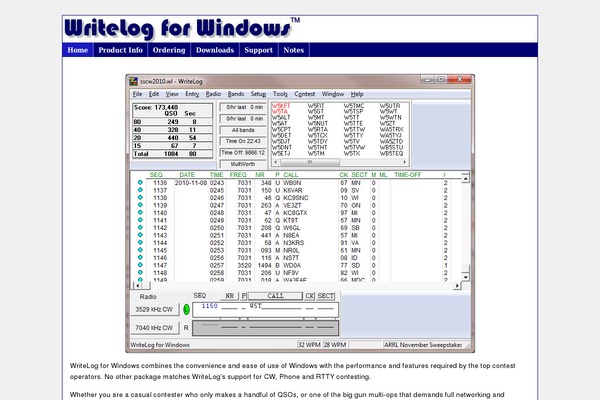The height and width of the screenshot is (400, 600).
Task: Click the log list's left scroll arrow
Action: pos(137,286)
